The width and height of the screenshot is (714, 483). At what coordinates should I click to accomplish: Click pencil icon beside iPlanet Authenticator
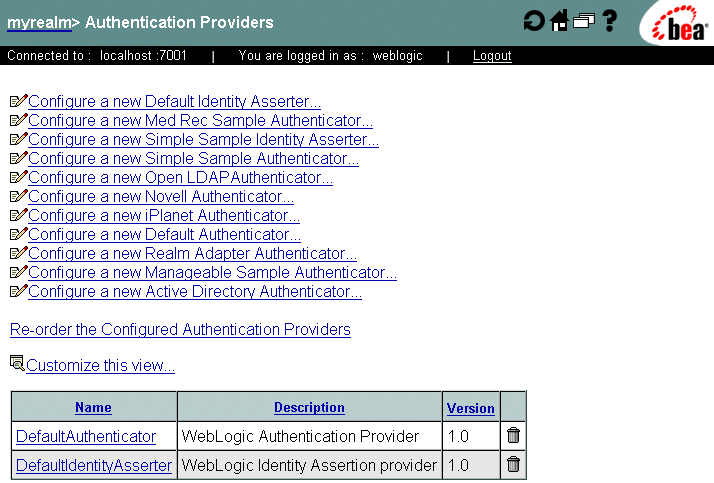pos(19,215)
